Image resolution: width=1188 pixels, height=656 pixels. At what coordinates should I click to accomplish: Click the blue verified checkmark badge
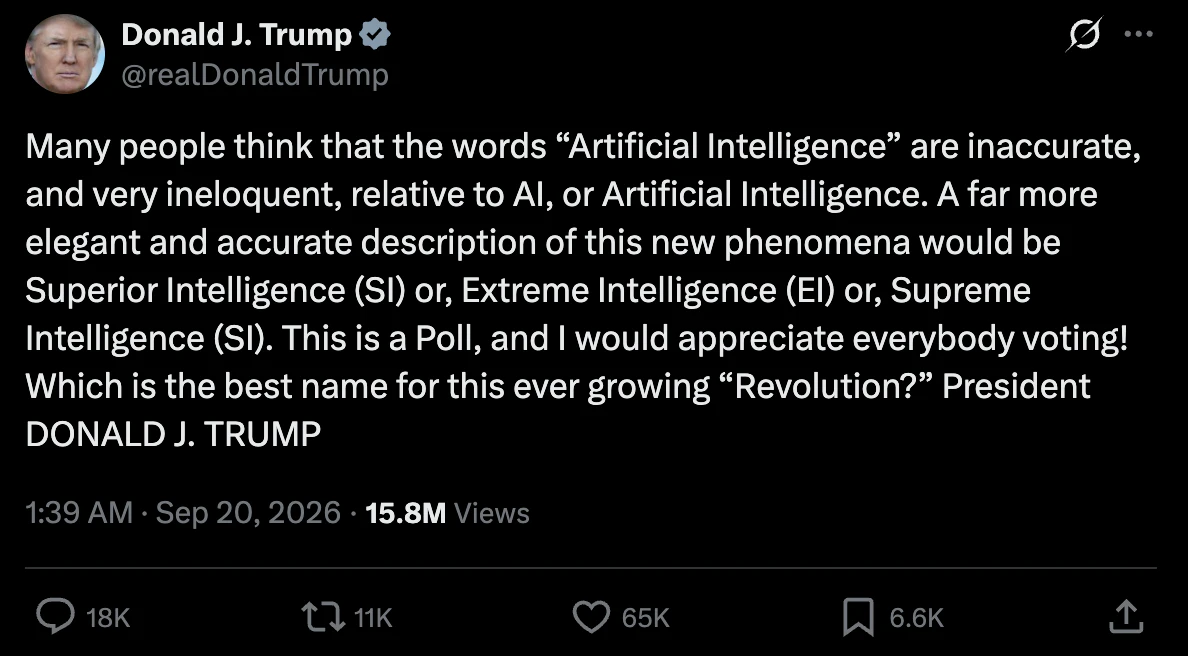[x=374, y=35]
